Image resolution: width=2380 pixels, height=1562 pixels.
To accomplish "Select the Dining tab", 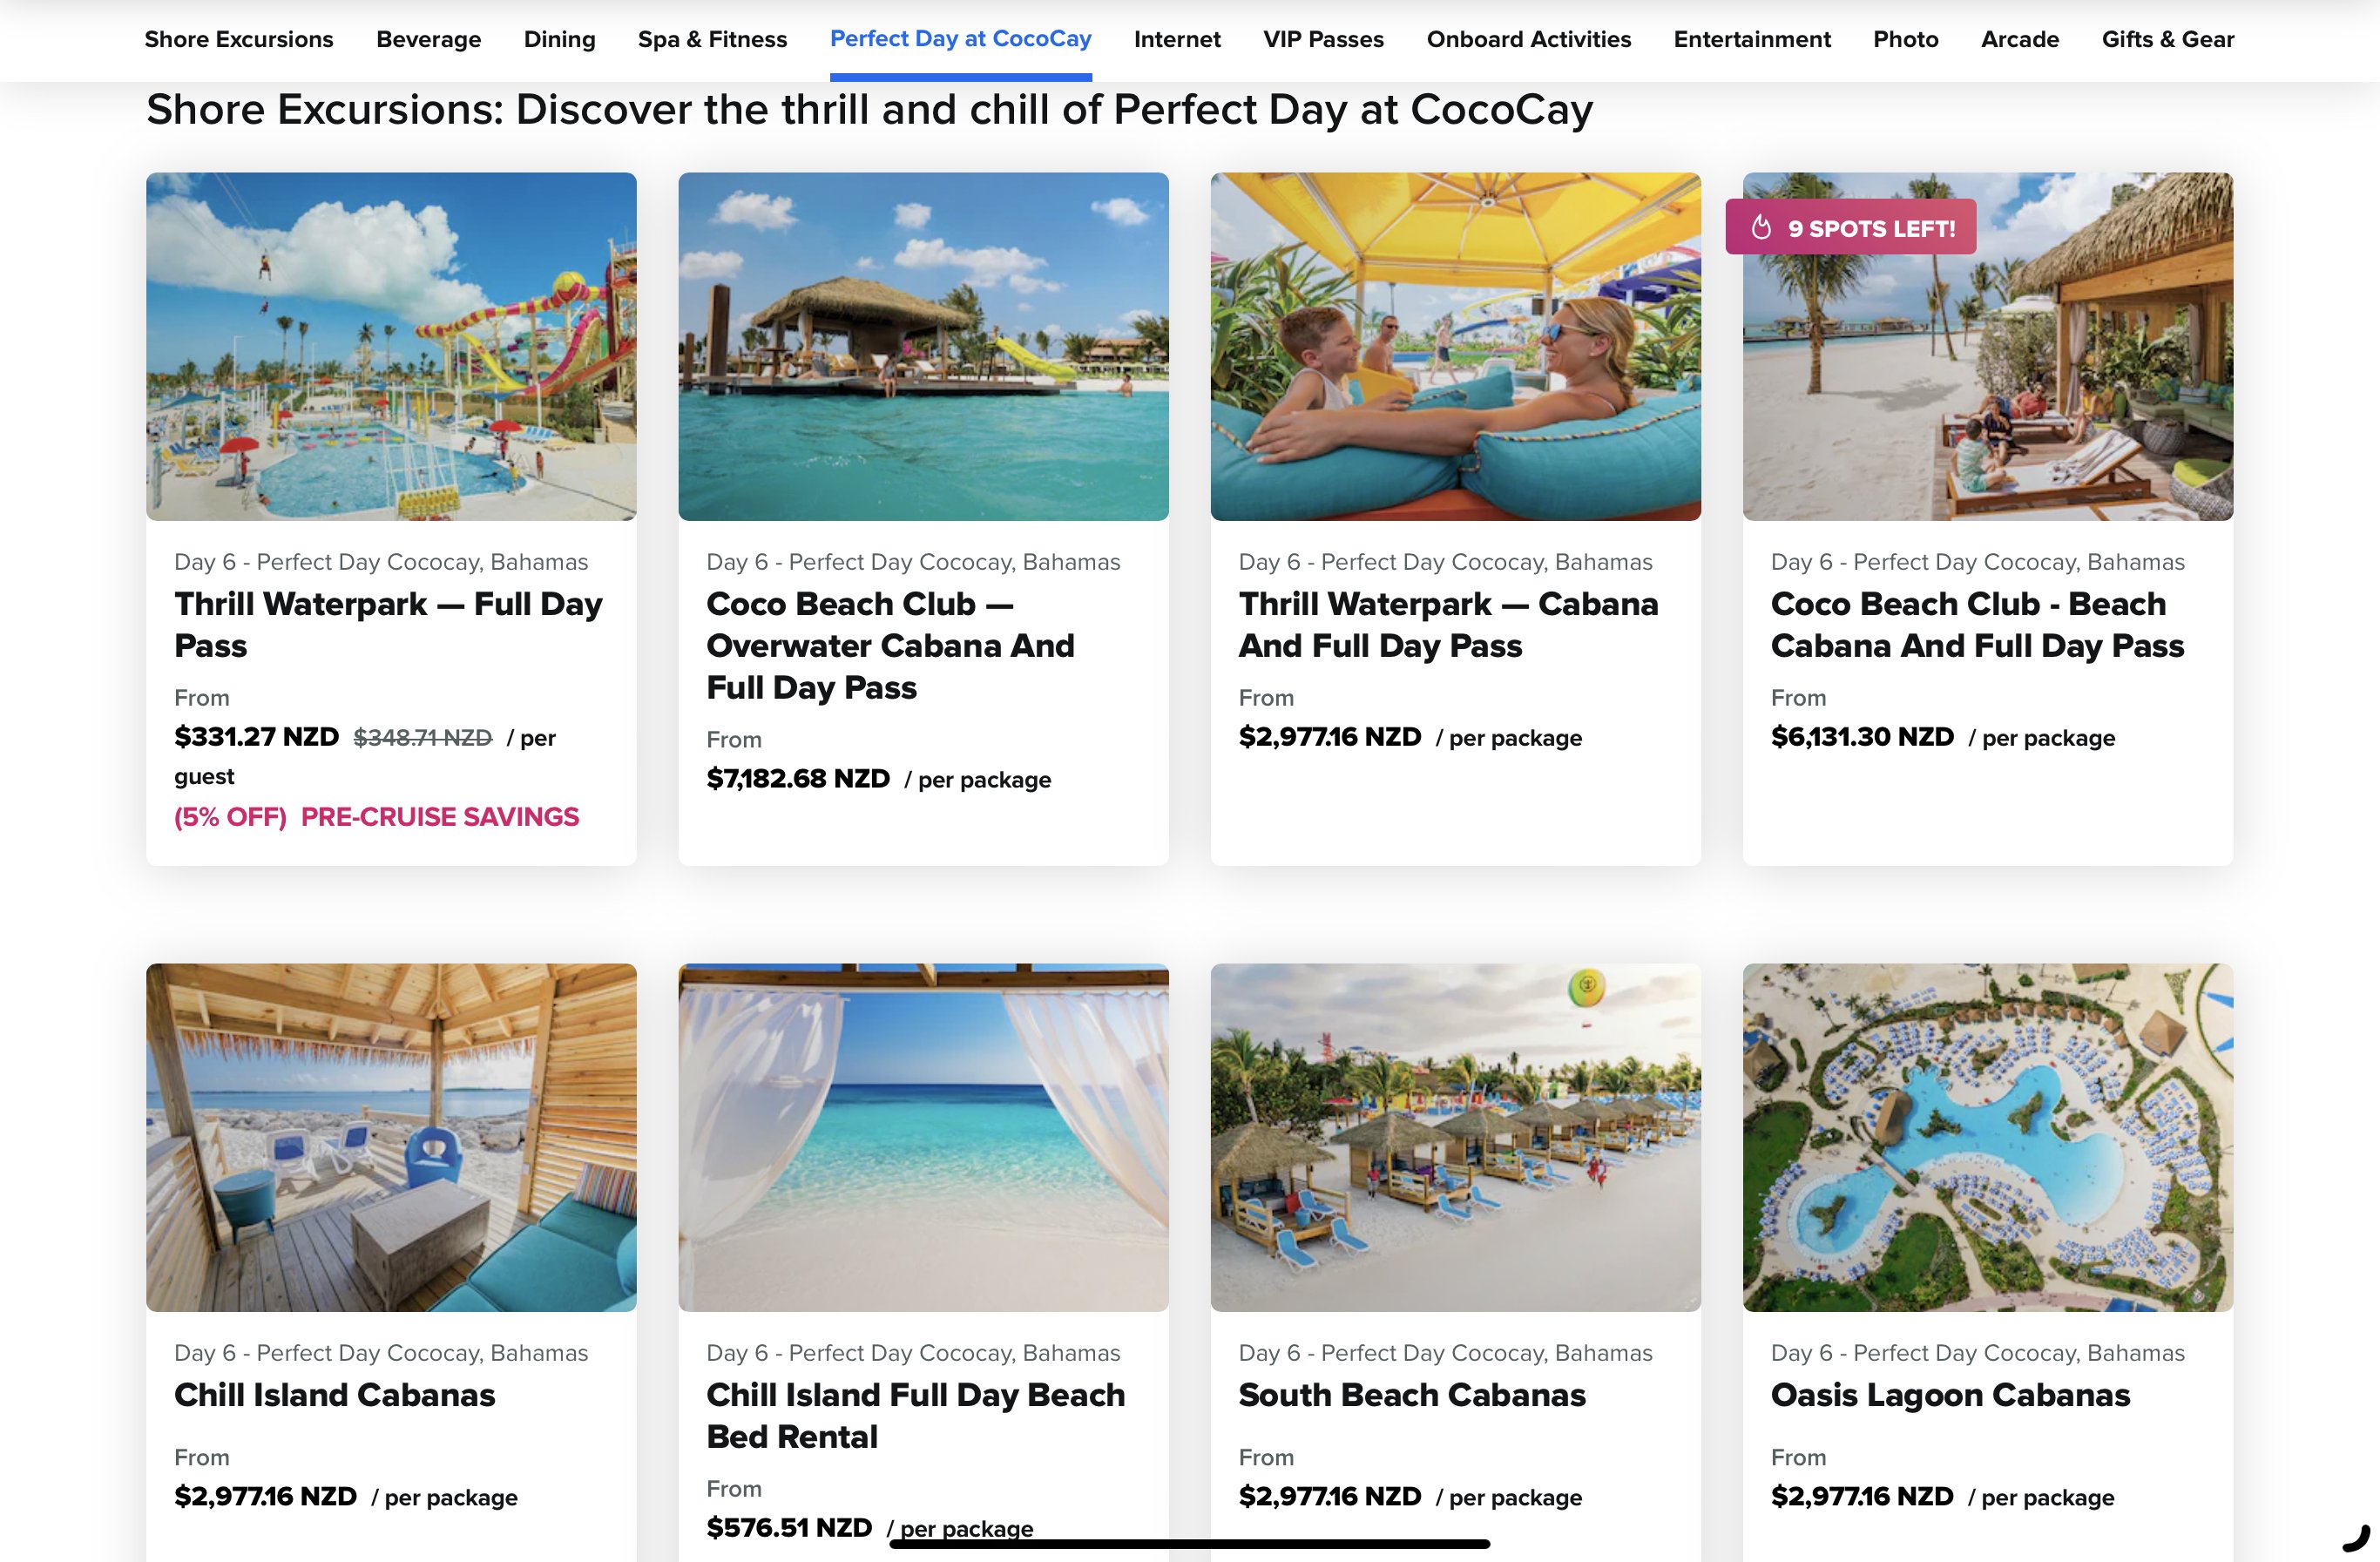I will [x=559, y=39].
